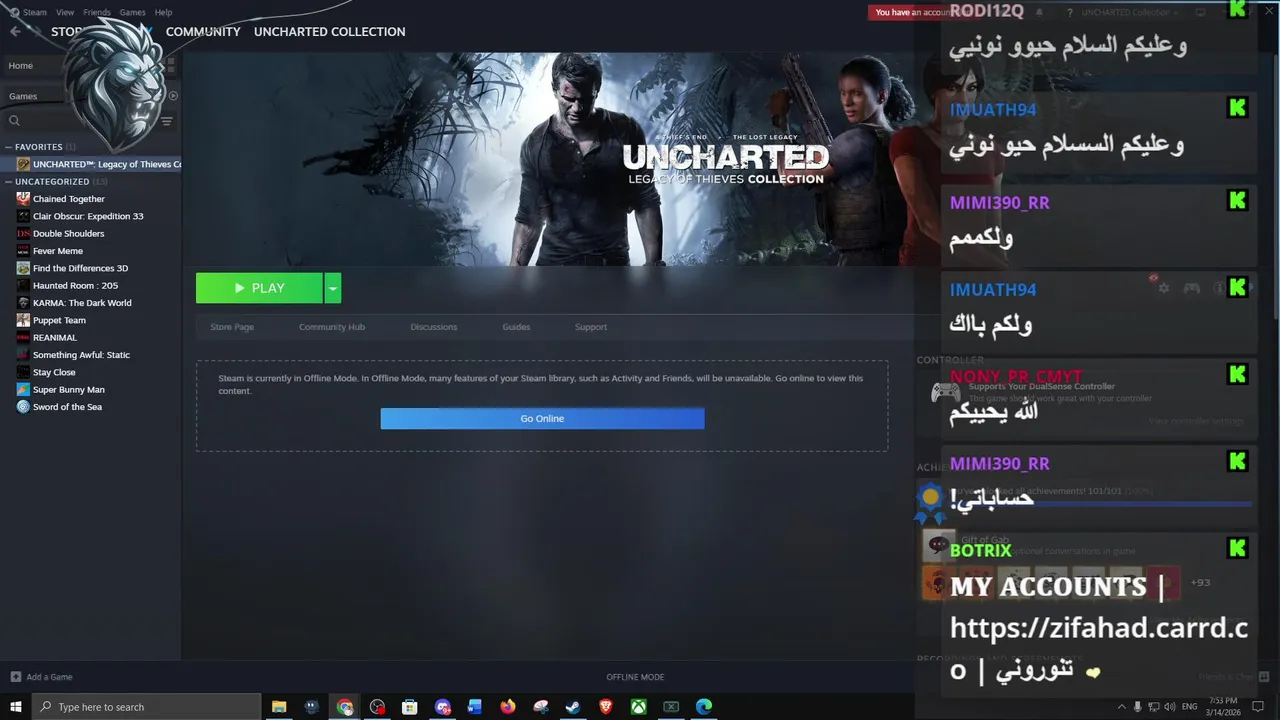Open the View menu

(65, 12)
